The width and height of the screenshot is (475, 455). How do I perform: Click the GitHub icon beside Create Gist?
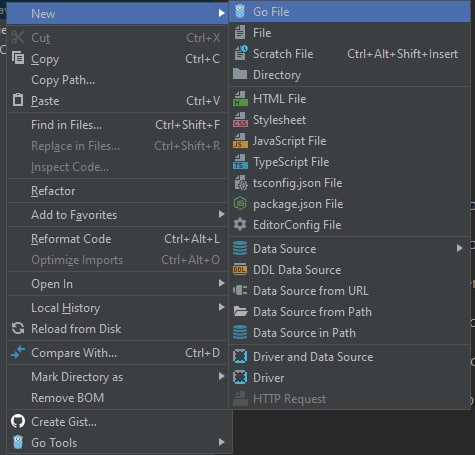(18, 421)
